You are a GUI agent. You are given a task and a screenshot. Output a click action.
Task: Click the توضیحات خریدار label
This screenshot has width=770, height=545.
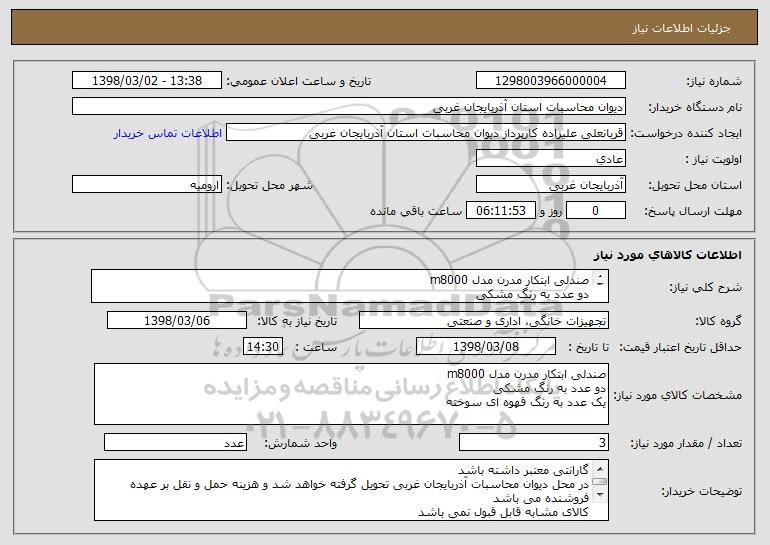pos(701,491)
